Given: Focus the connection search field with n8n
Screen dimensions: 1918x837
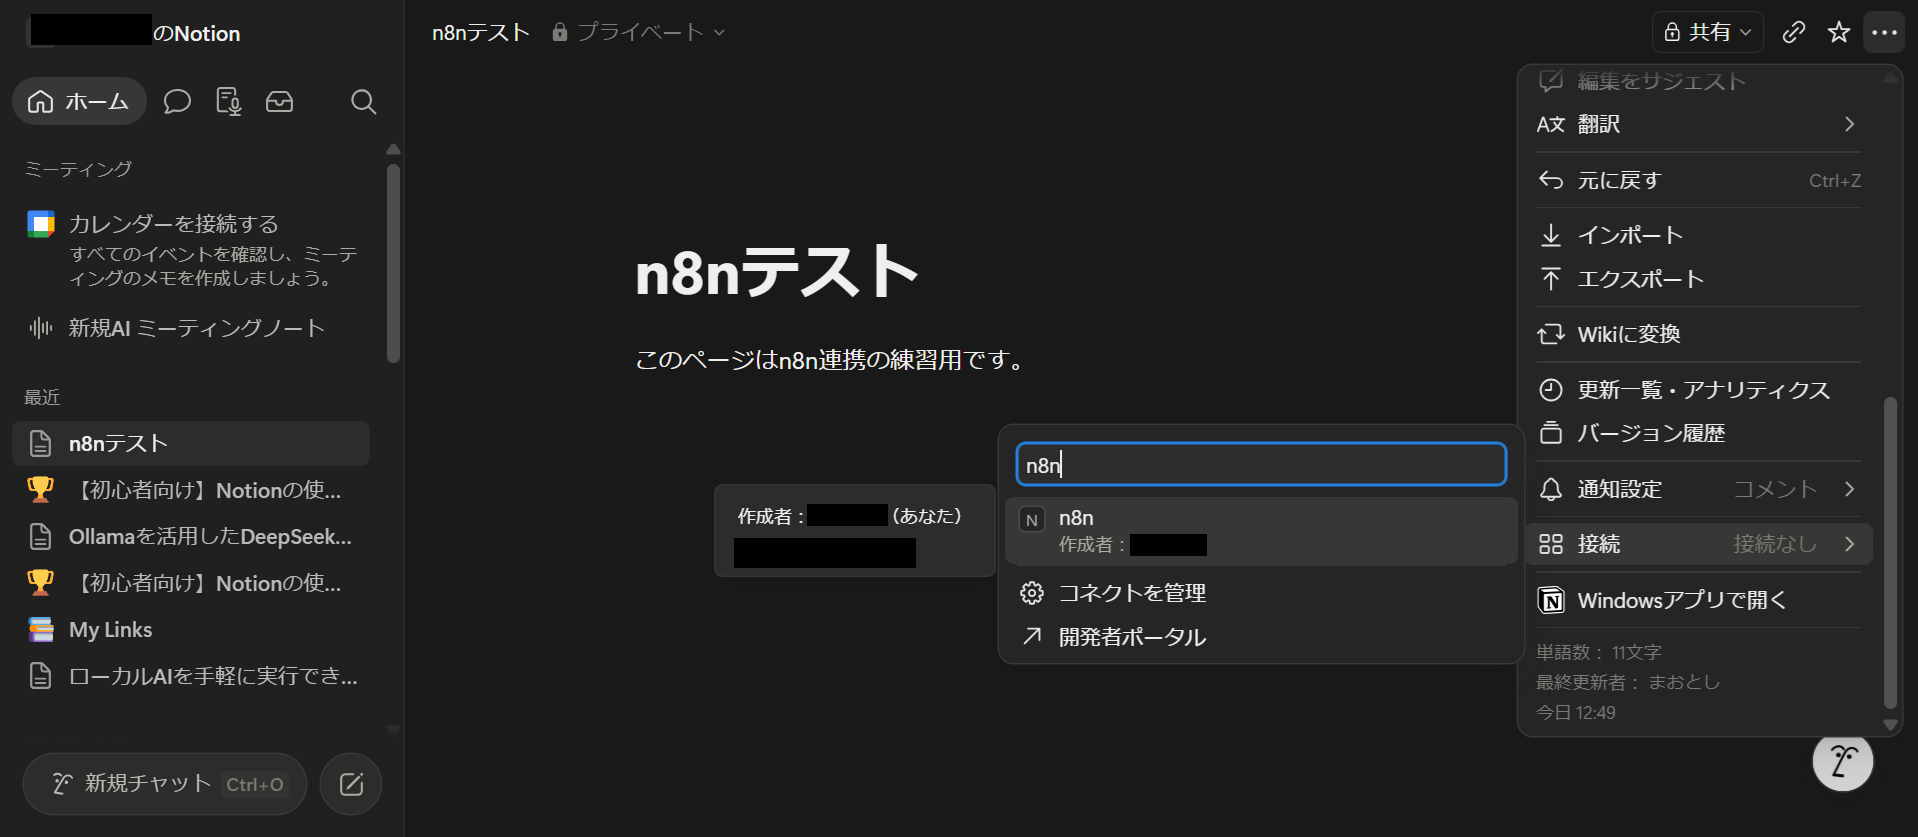Looking at the screenshot, I should [x=1261, y=465].
